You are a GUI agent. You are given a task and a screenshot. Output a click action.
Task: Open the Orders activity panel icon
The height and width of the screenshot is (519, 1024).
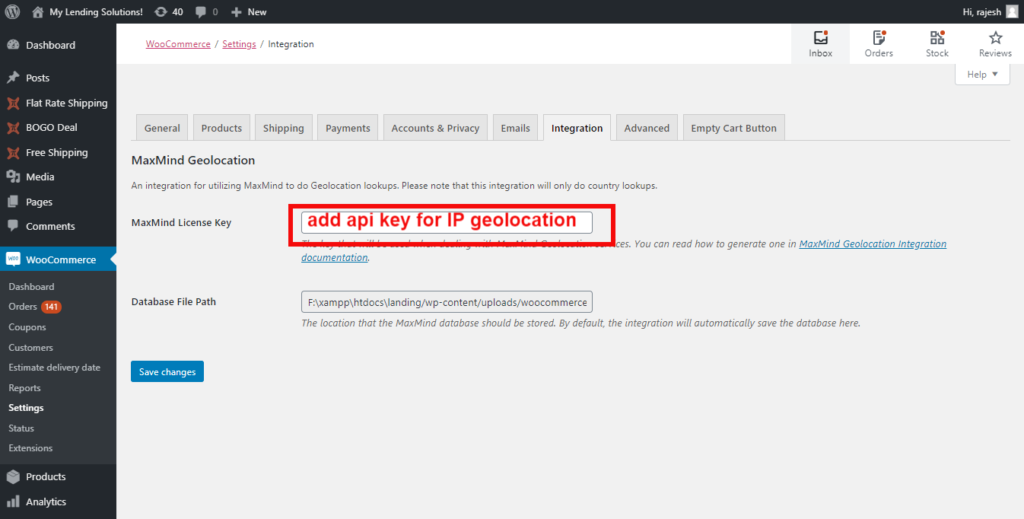coord(879,38)
